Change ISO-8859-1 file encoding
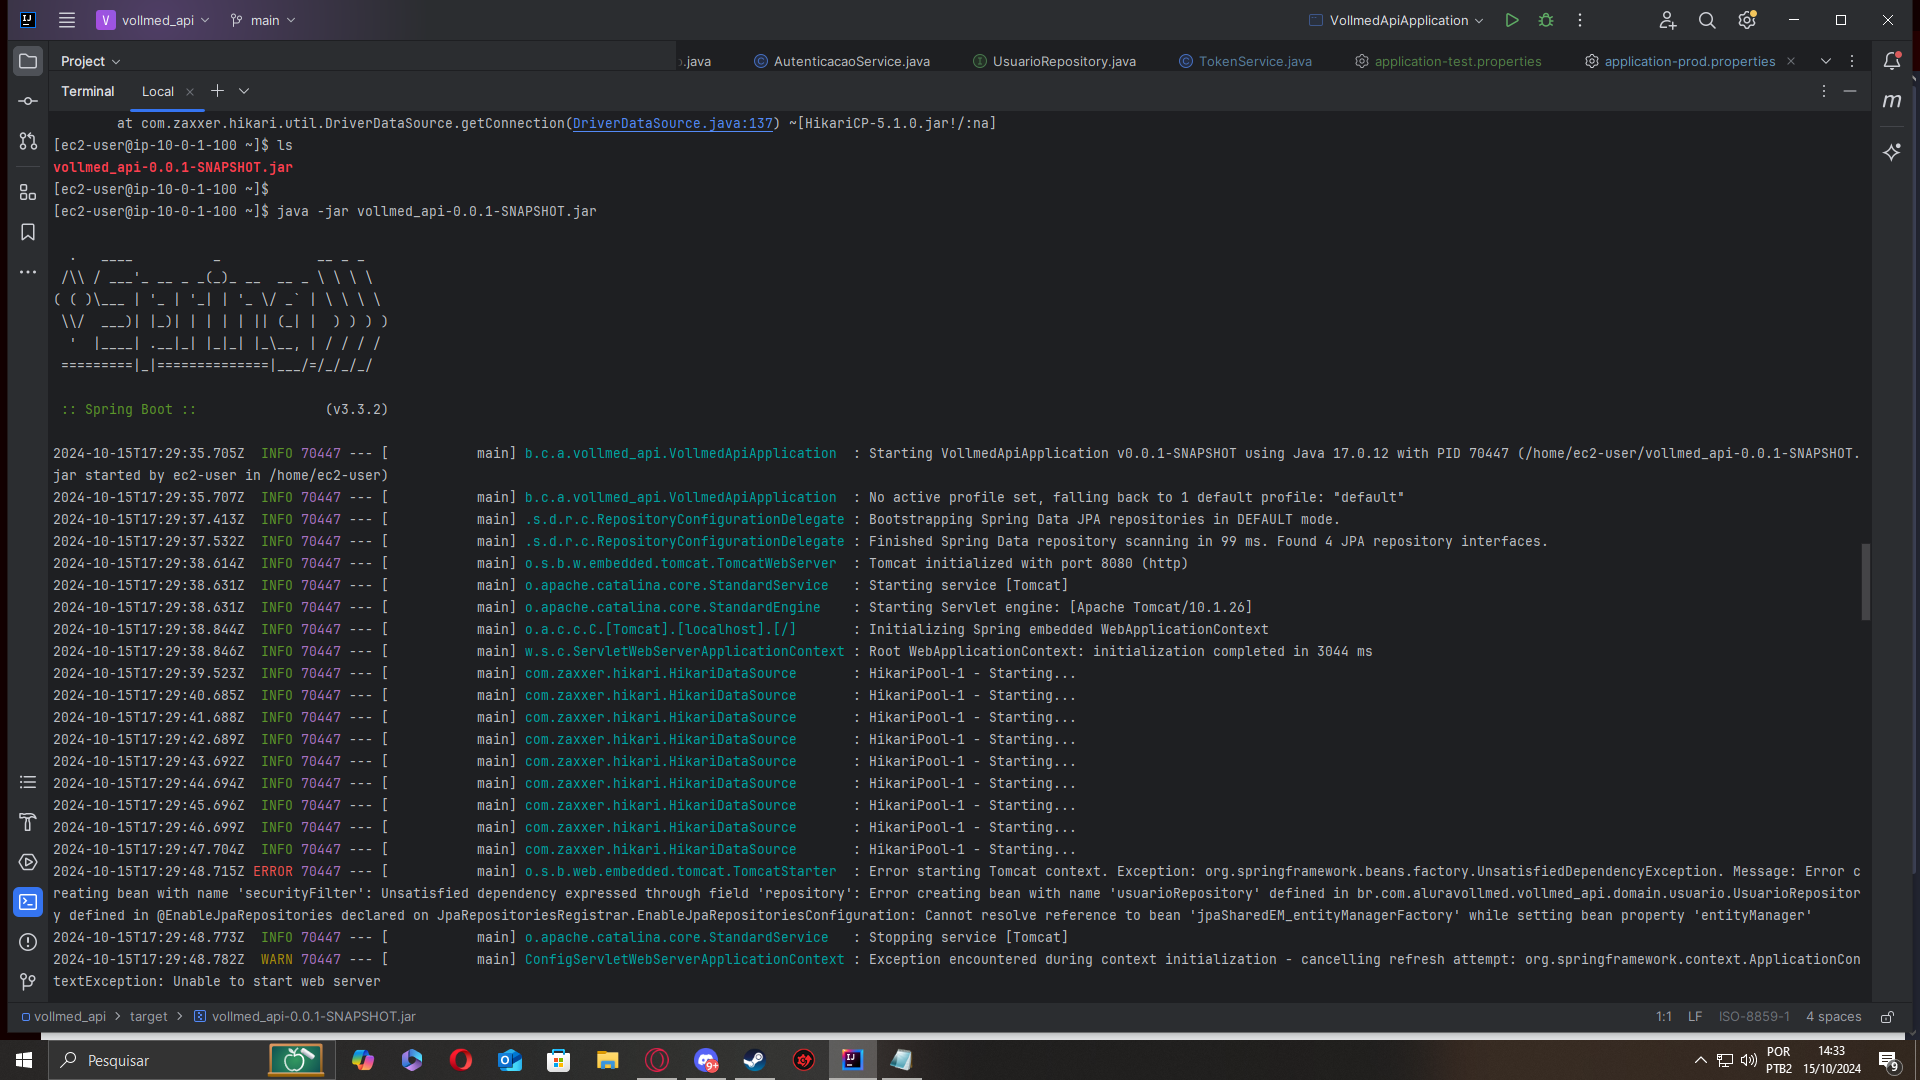The height and width of the screenshot is (1080, 1920). click(x=1754, y=1017)
